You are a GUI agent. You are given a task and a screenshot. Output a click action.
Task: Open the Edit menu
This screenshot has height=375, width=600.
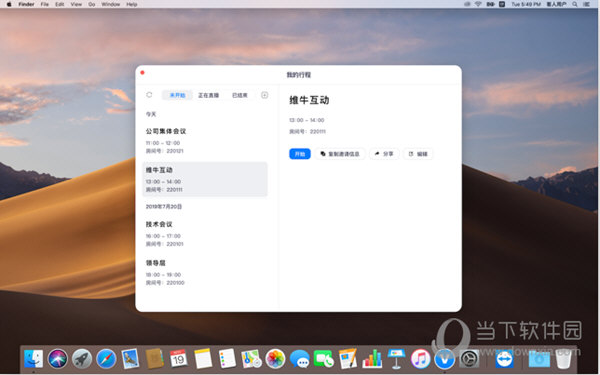pyautogui.click(x=60, y=4)
